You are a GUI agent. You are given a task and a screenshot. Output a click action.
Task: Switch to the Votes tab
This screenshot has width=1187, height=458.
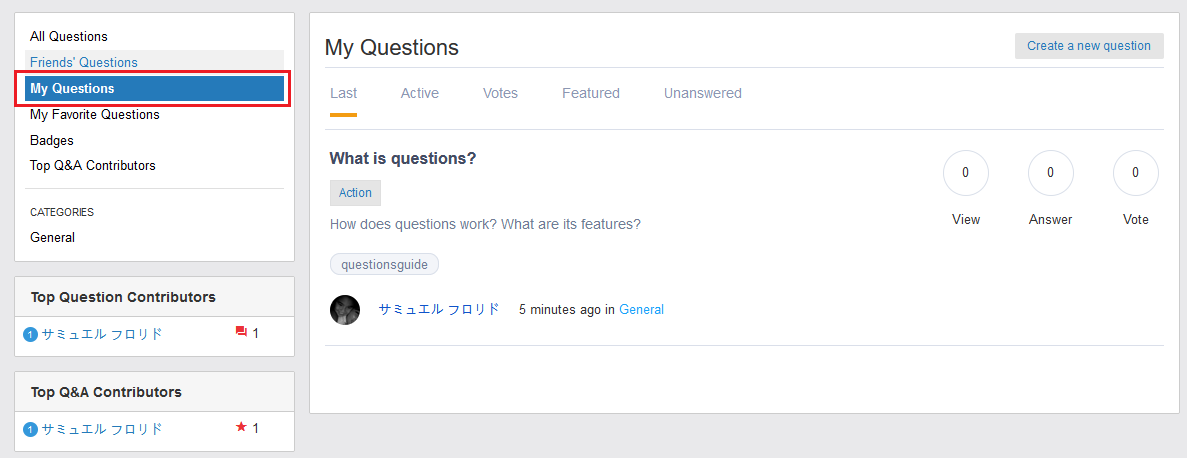pyautogui.click(x=500, y=93)
